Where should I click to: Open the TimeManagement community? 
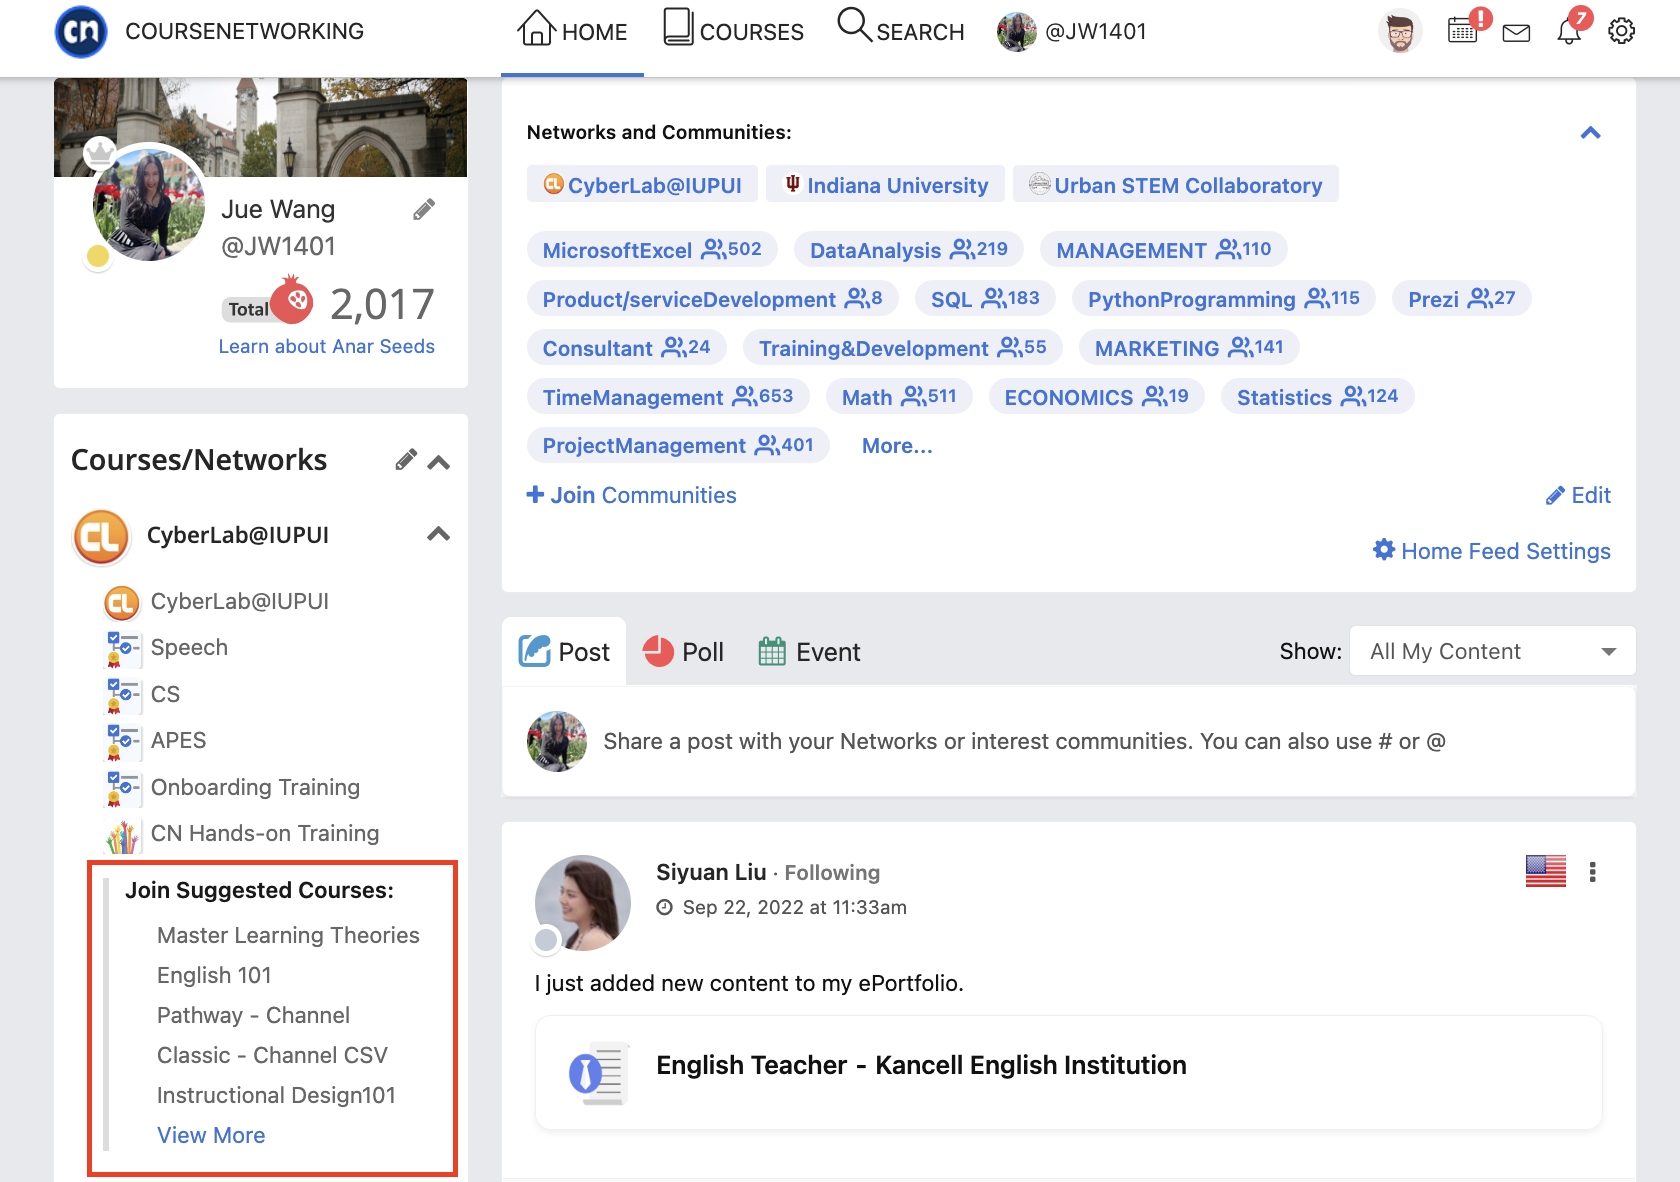668,397
